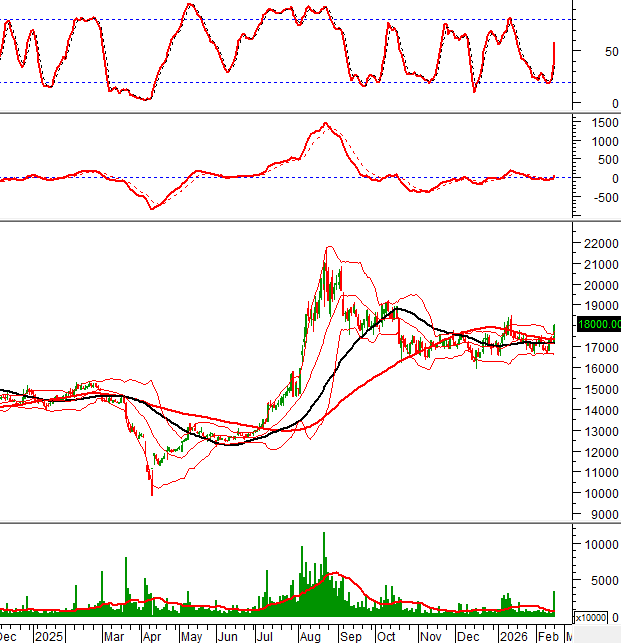This screenshot has width=621, height=643.
Task: Select the 2026 label on the time axis
Action: tap(514, 635)
